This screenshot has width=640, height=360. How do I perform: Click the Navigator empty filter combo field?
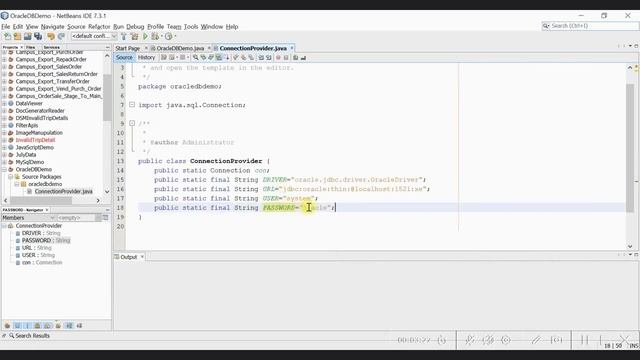[76, 218]
